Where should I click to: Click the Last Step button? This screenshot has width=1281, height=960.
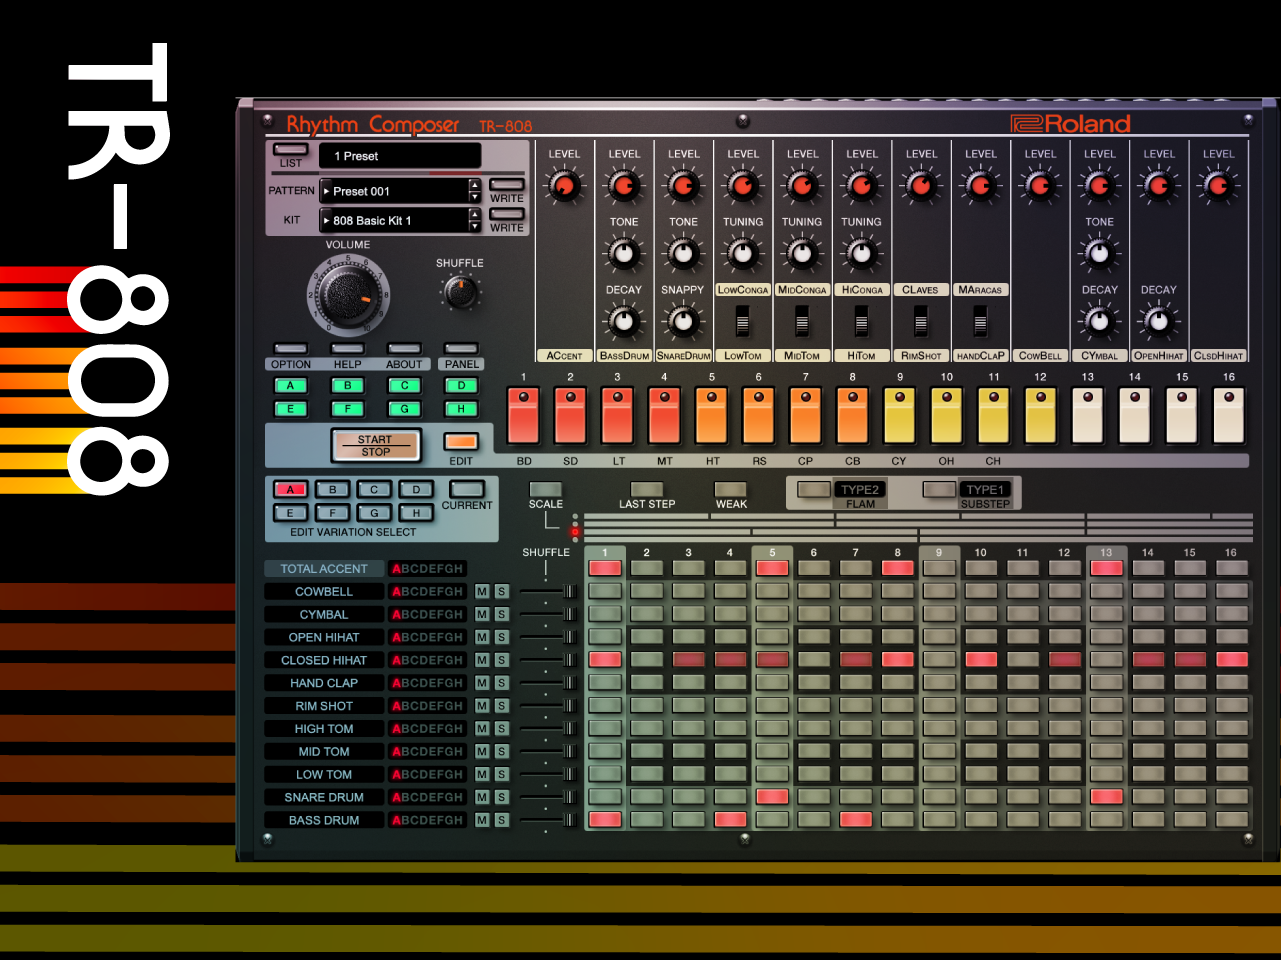click(x=647, y=489)
